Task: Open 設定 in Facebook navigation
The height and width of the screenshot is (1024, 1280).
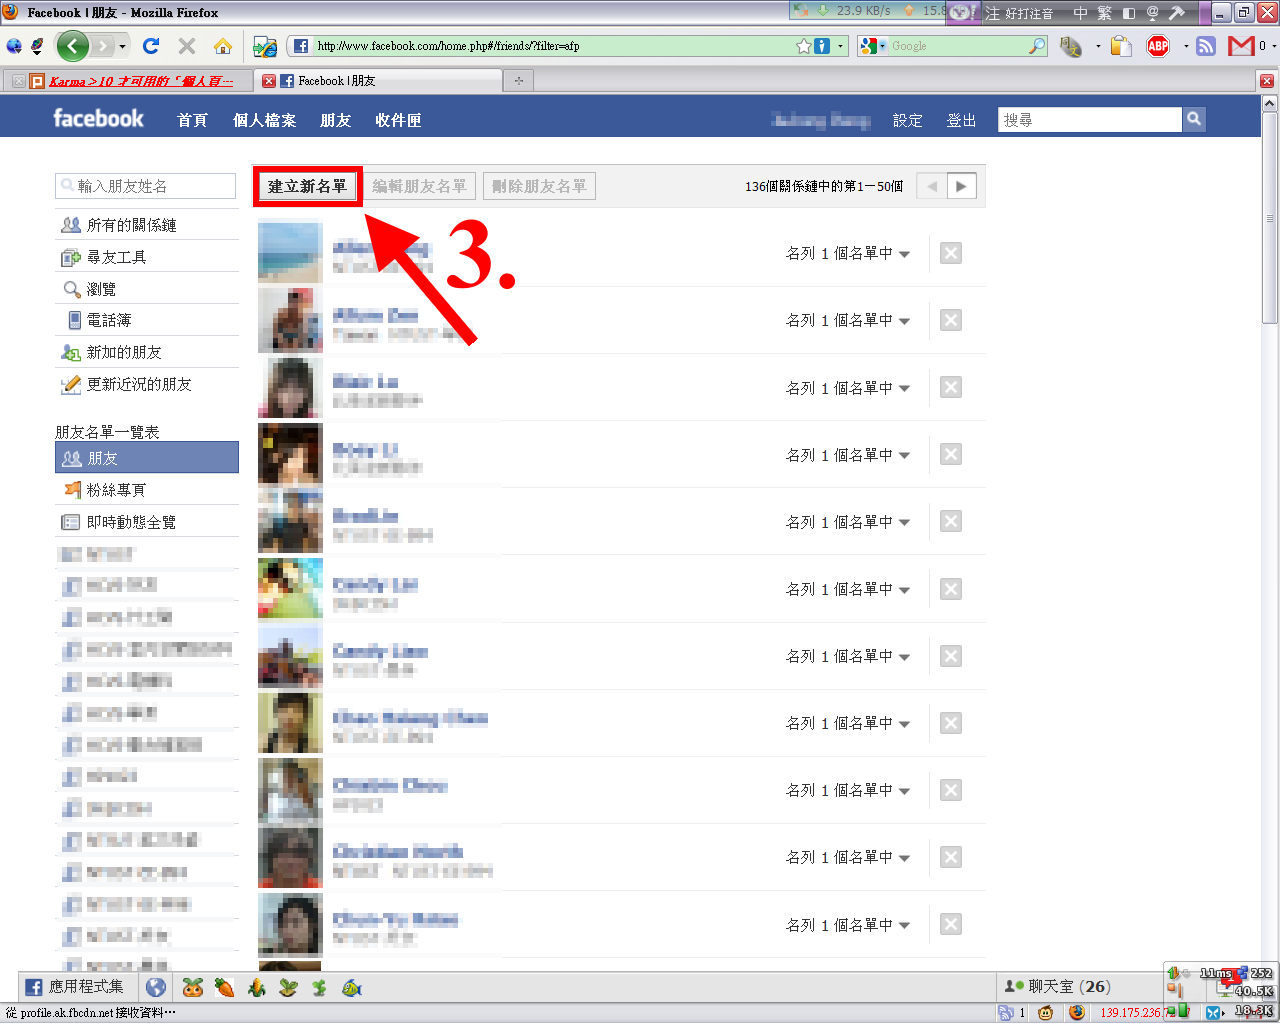Action: pyautogui.click(x=908, y=120)
